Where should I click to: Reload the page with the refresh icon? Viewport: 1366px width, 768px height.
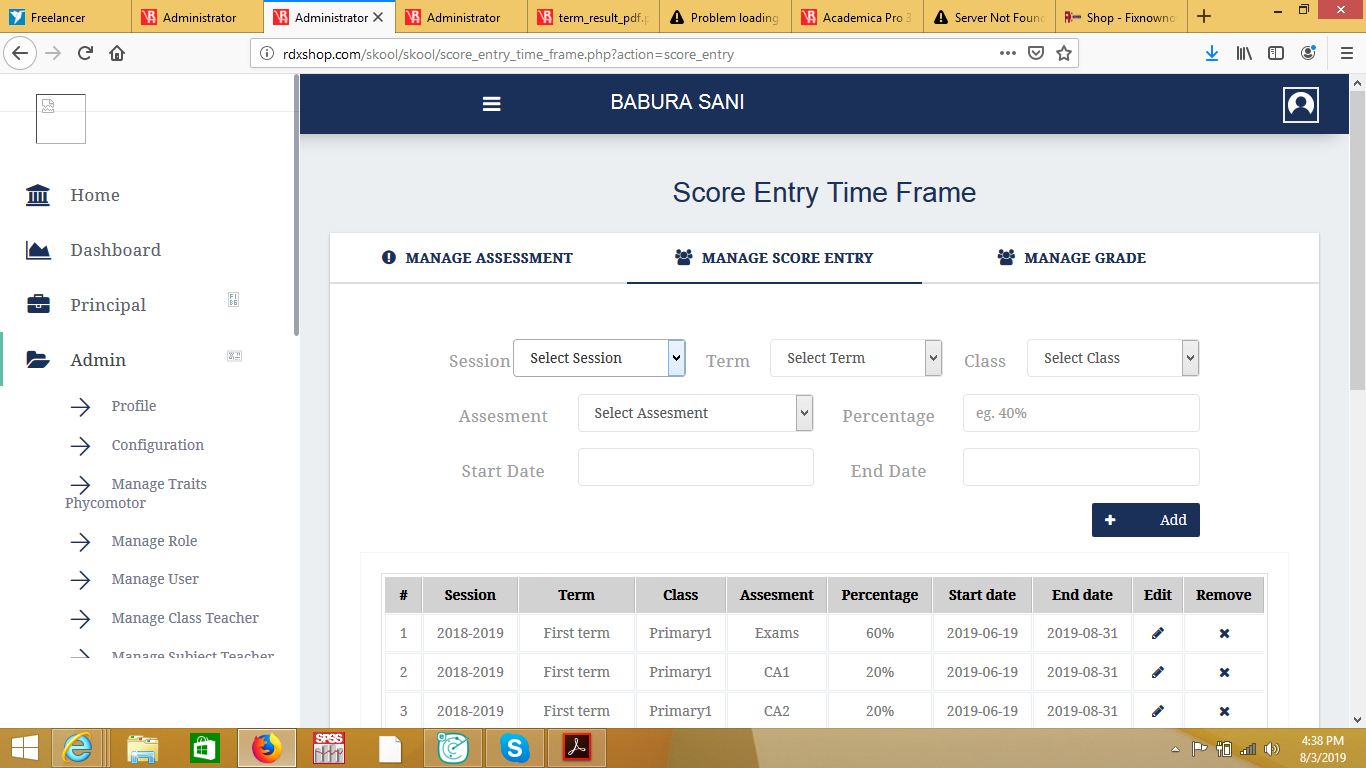click(85, 54)
